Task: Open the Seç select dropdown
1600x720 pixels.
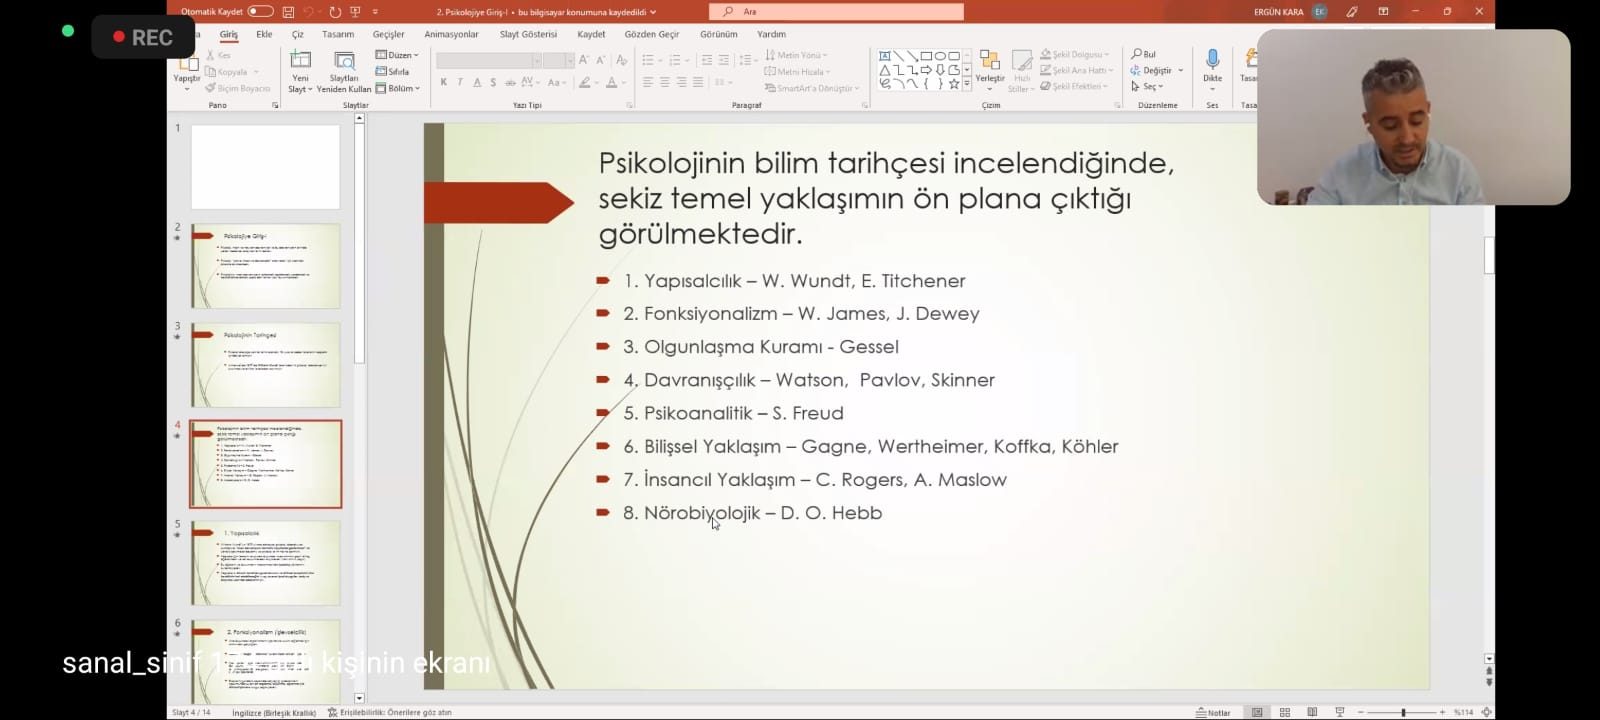Action: coord(1147,86)
